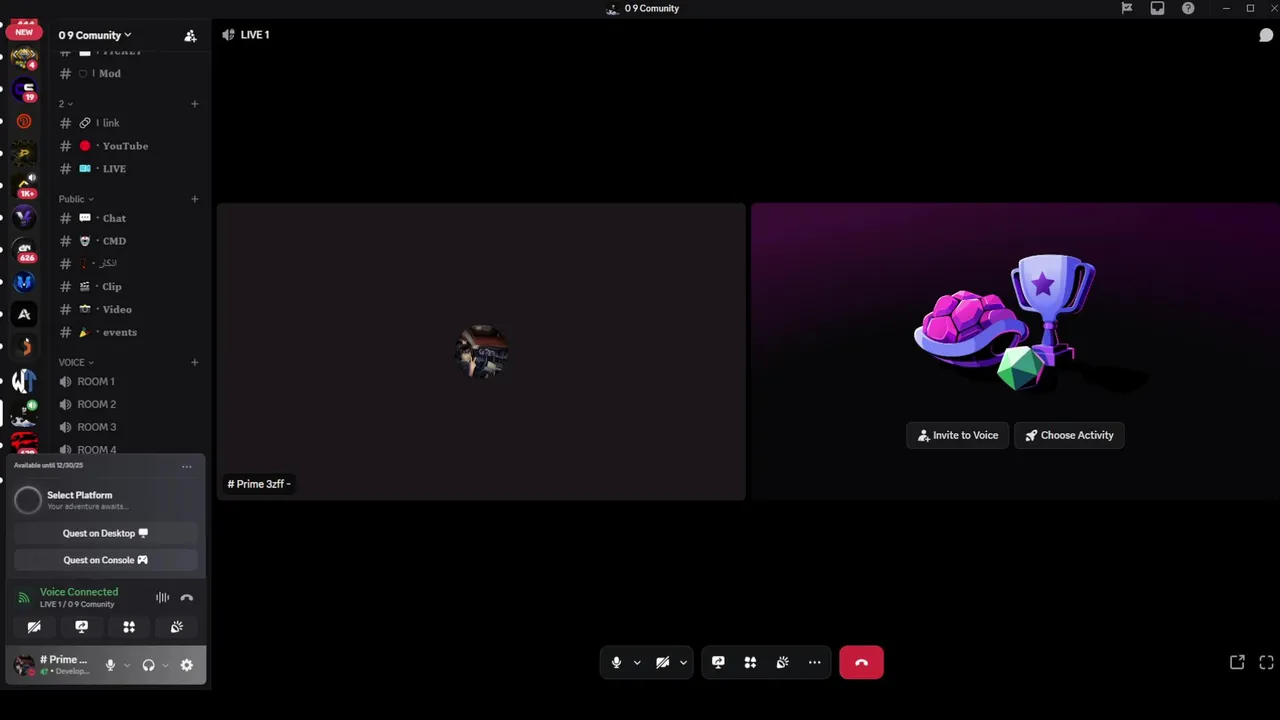
Task: Open User Settings gear icon
Action: 186,665
